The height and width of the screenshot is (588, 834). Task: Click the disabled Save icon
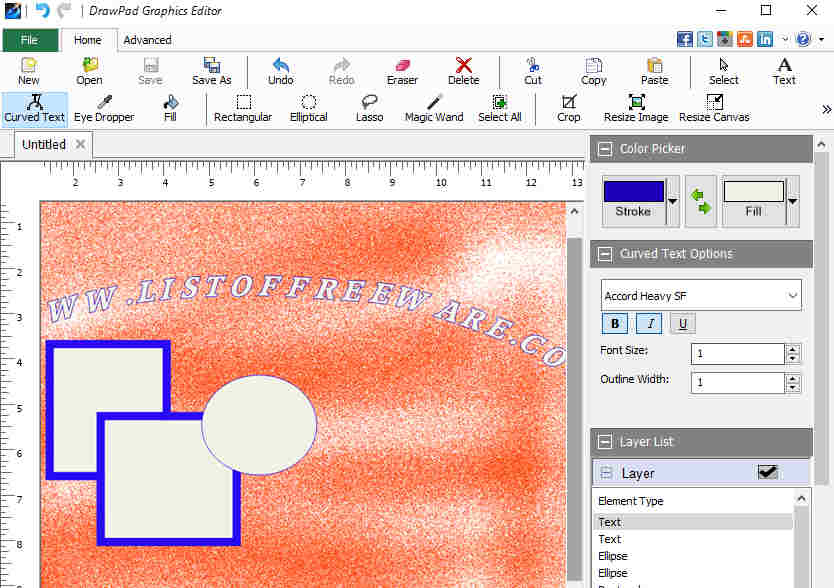point(151,71)
